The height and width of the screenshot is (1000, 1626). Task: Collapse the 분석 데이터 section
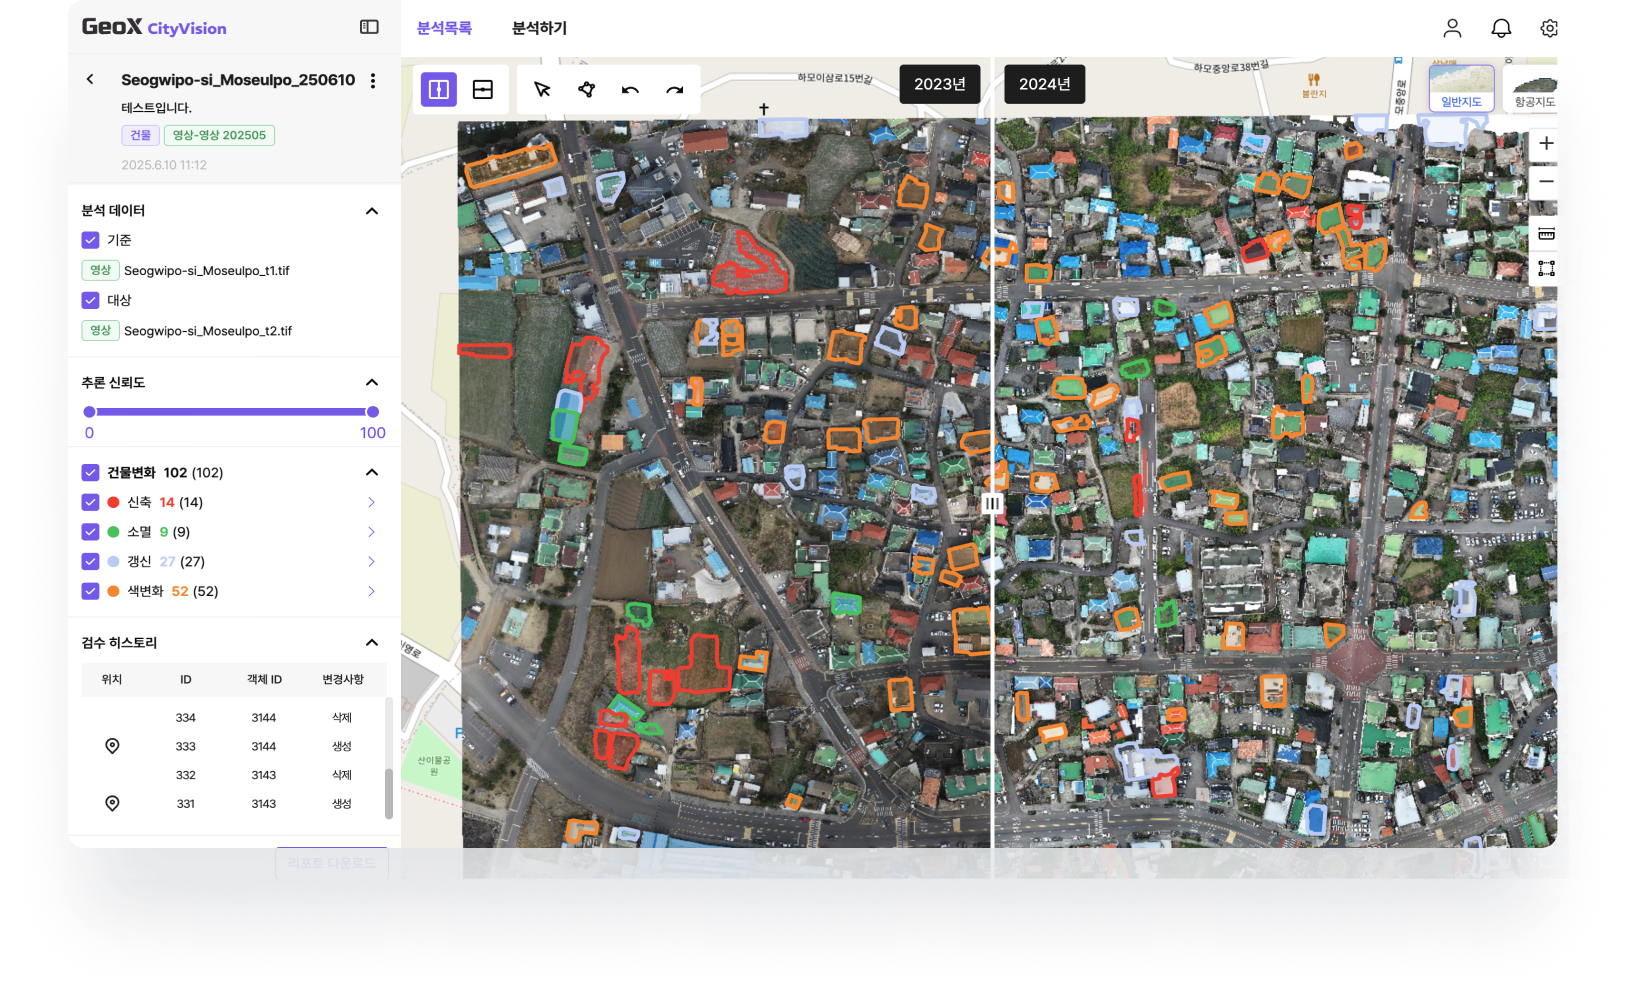coord(372,211)
